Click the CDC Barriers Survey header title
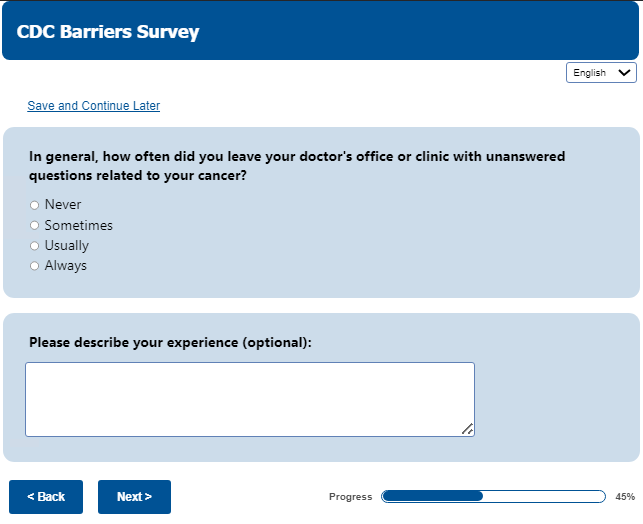 108,32
